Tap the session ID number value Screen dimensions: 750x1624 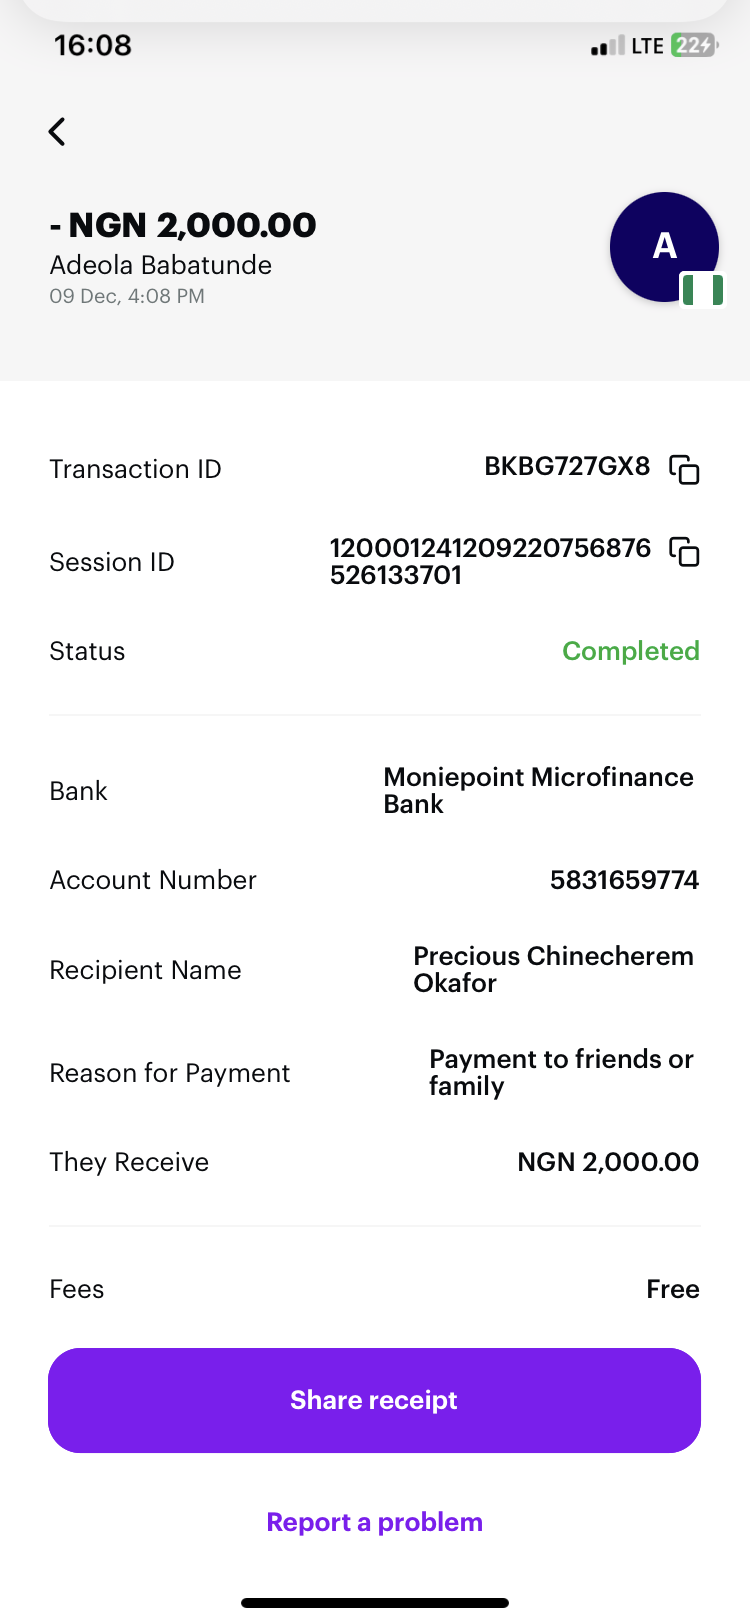(x=490, y=561)
